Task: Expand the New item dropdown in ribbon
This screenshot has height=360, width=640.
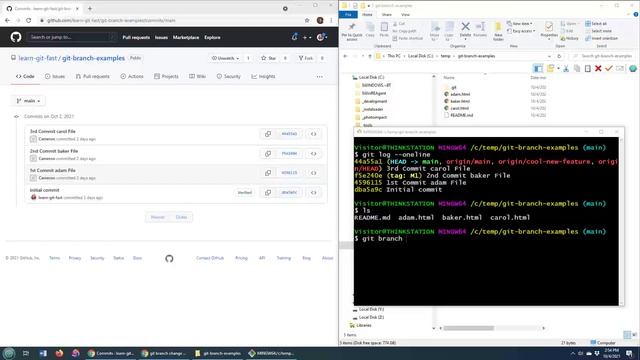Action: pos(519,24)
